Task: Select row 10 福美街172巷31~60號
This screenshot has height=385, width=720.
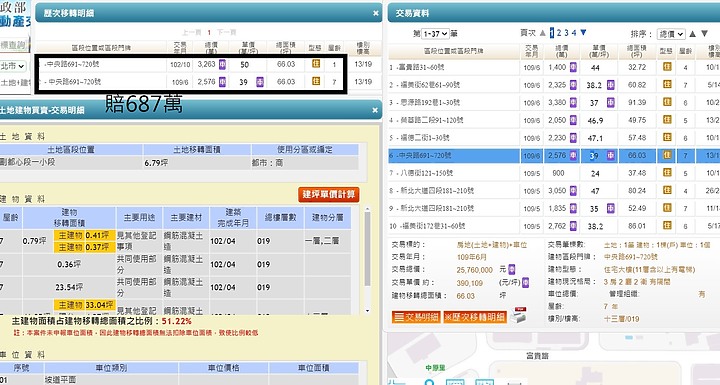Action: coord(554,226)
